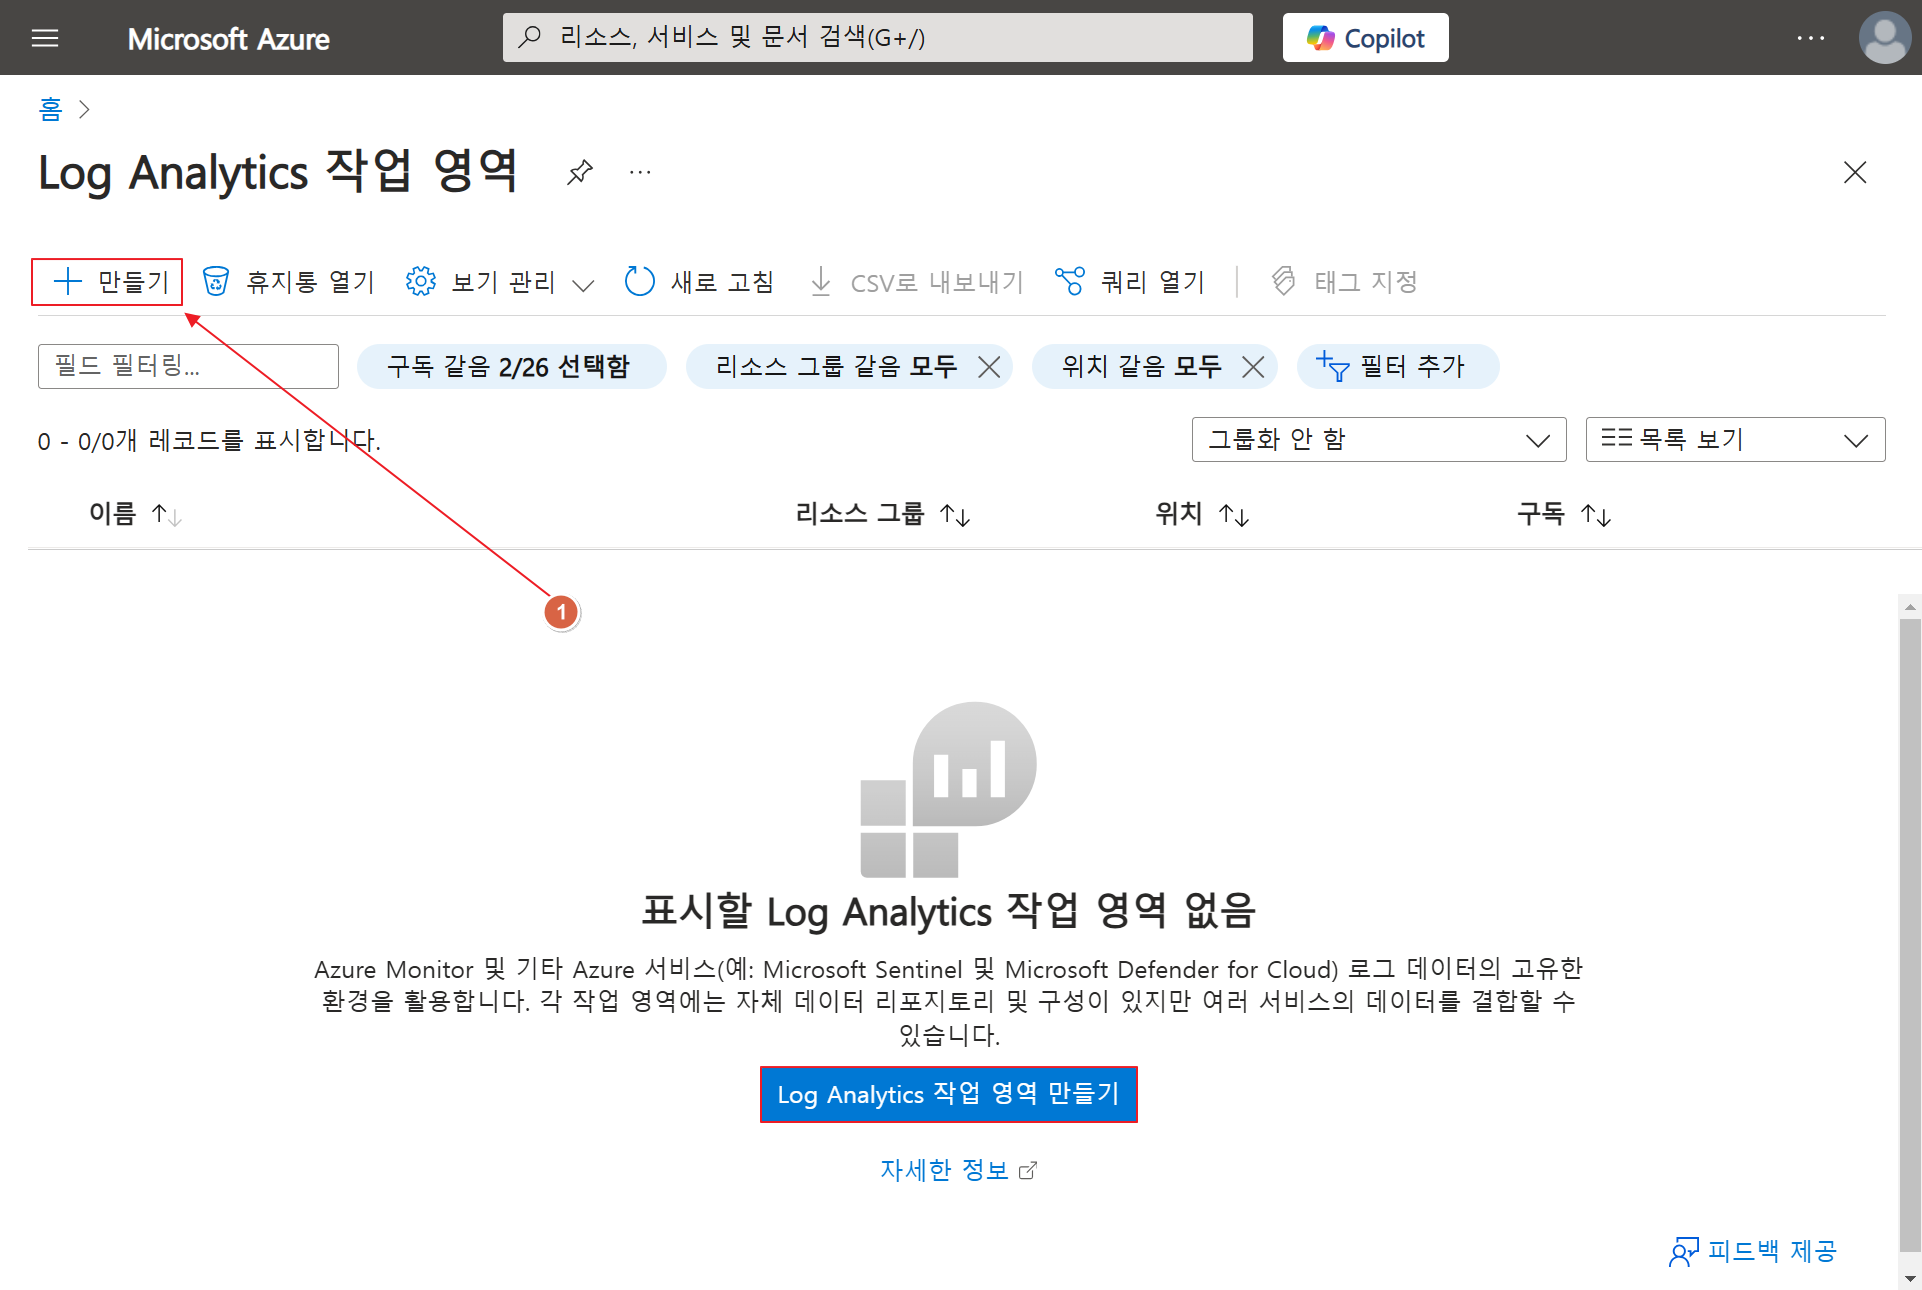
Task: Open the recycle bin (휴지통 열기)
Action: coord(288,282)
